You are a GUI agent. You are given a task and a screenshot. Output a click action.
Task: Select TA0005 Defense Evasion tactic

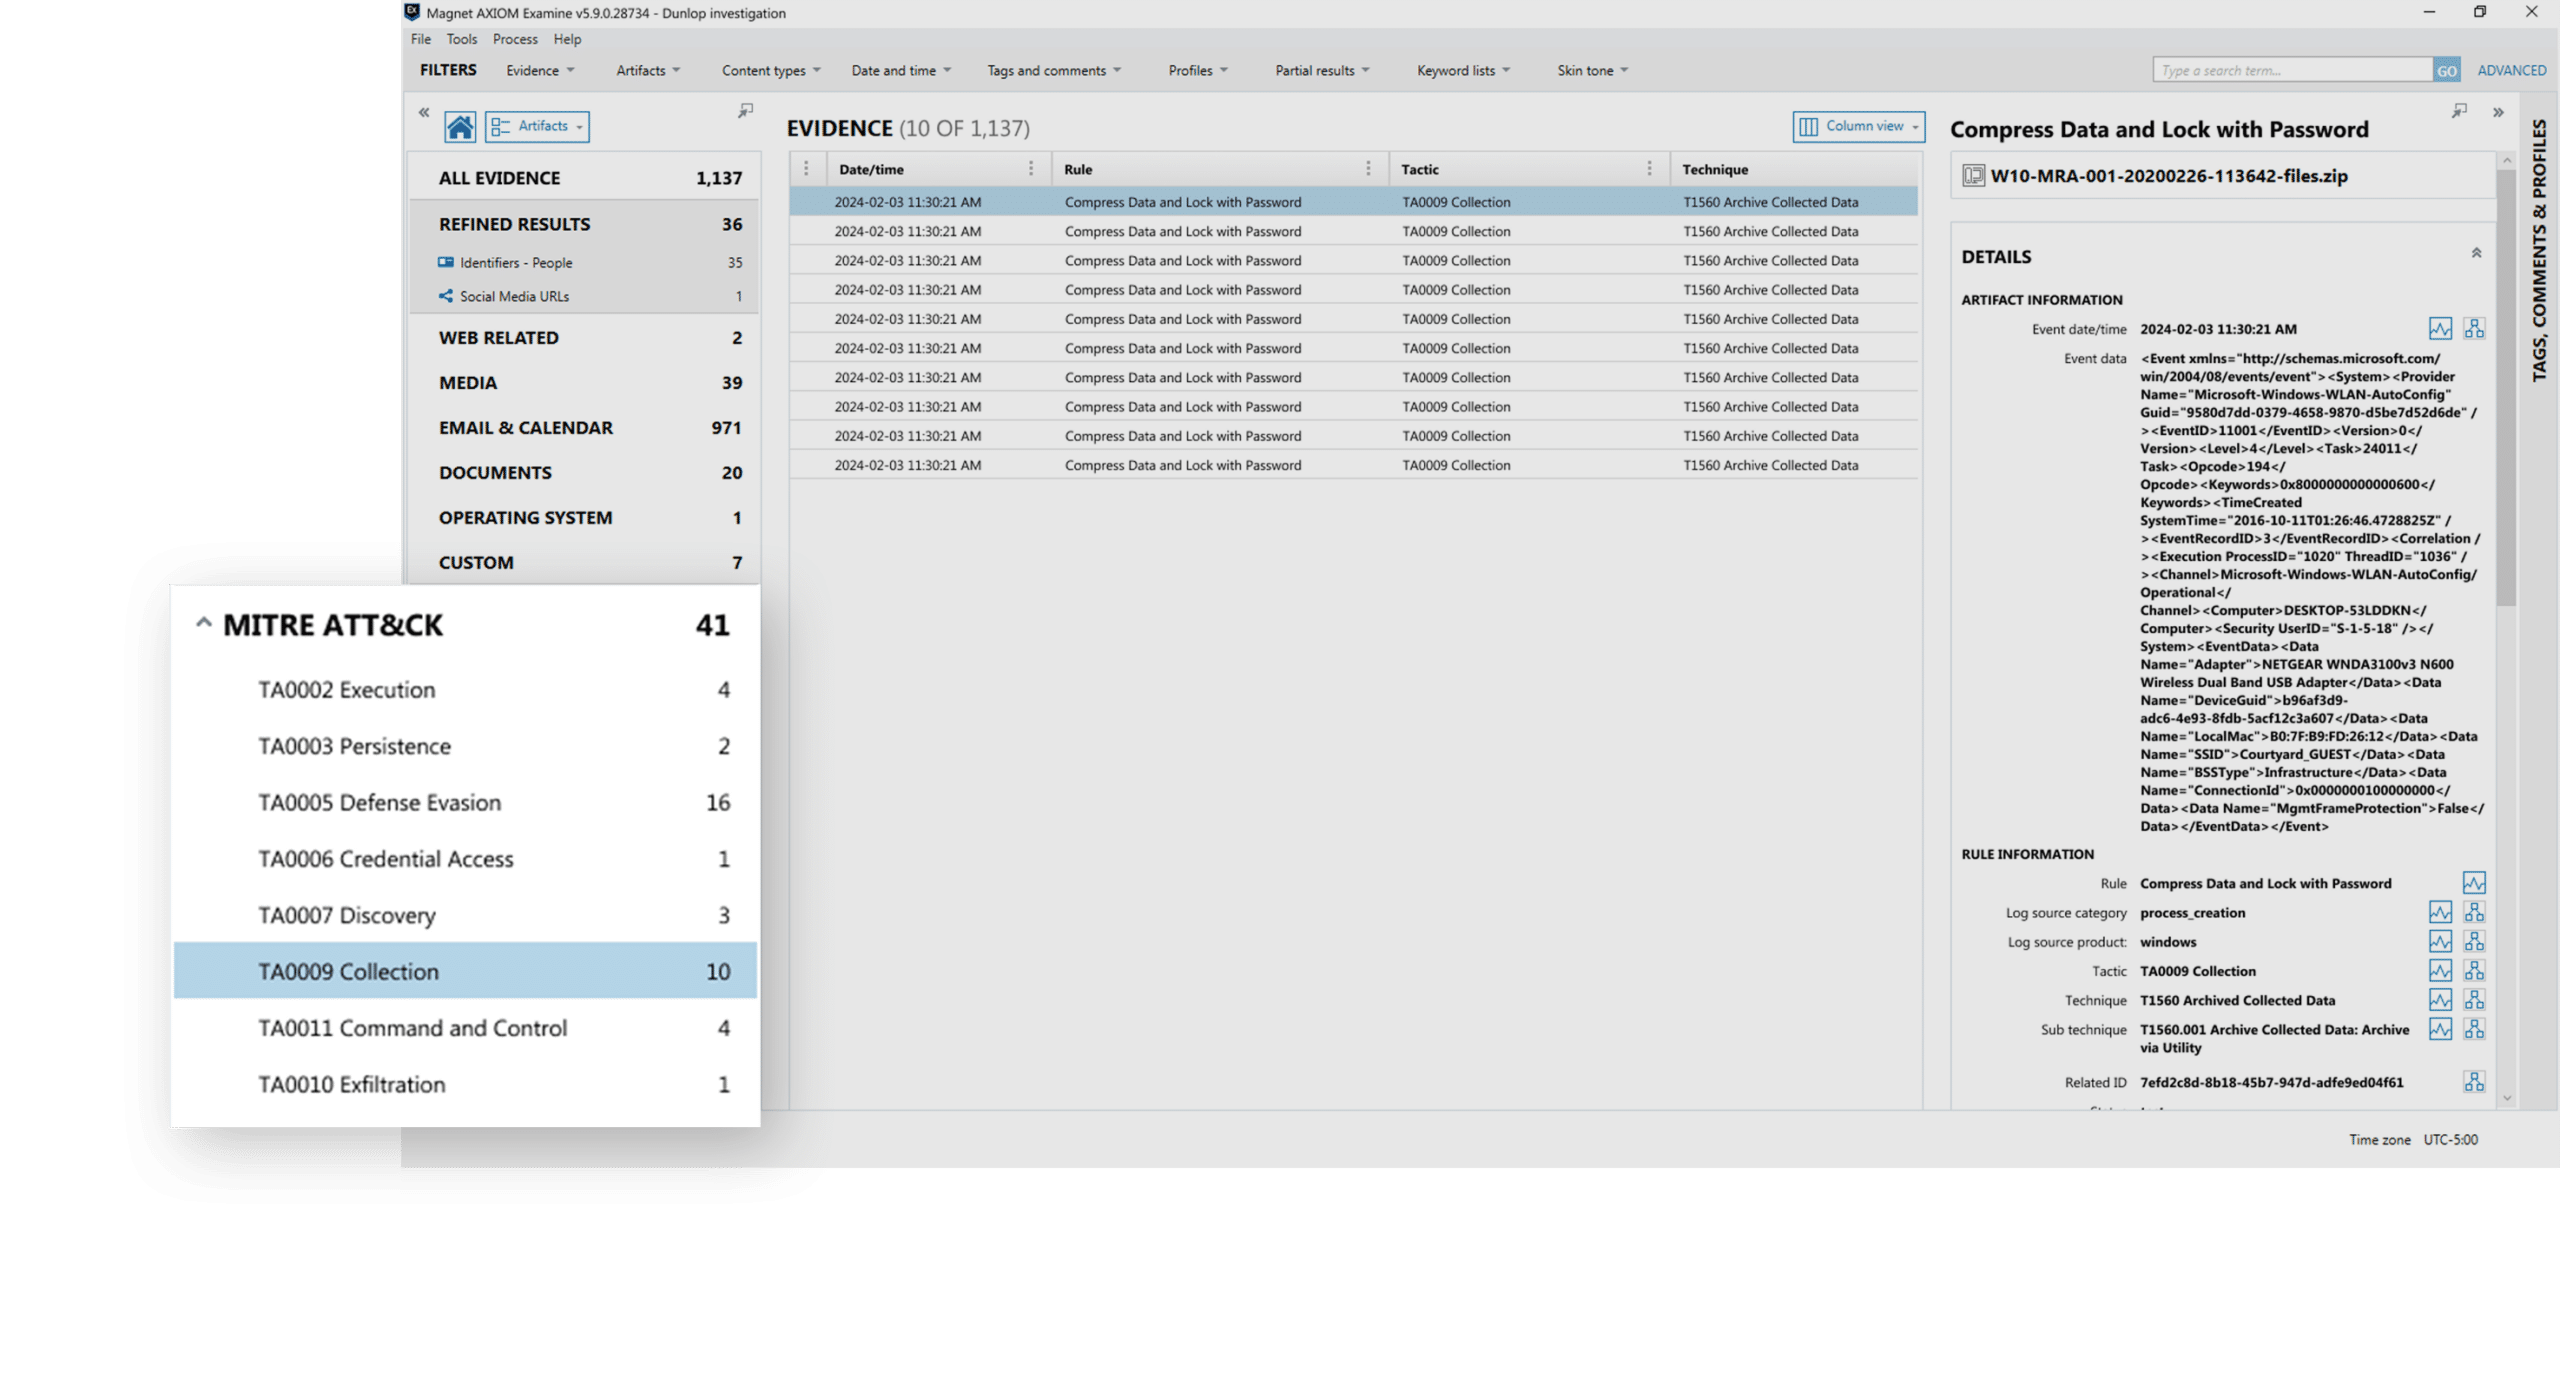point(465,802)
